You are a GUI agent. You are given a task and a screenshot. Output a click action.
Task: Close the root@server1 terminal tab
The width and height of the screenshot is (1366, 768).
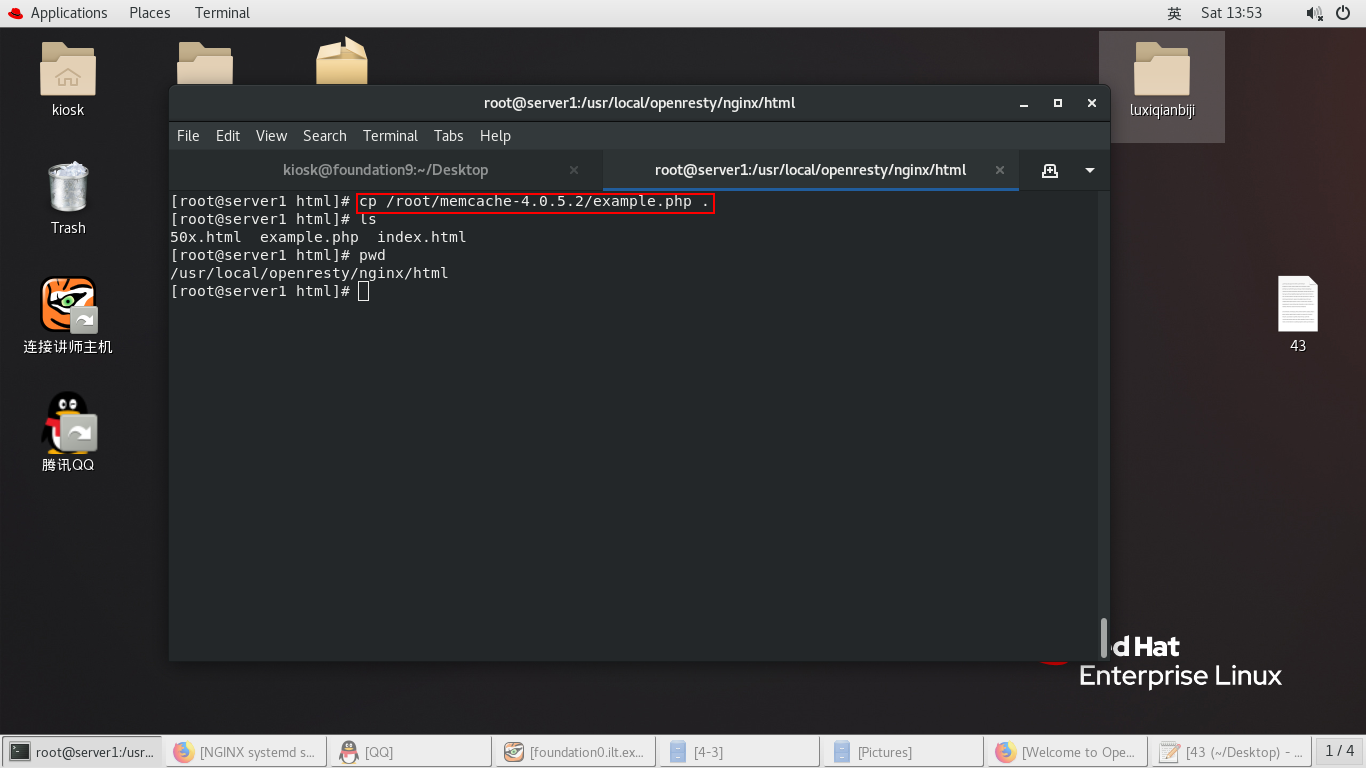tap(1000, 170)
